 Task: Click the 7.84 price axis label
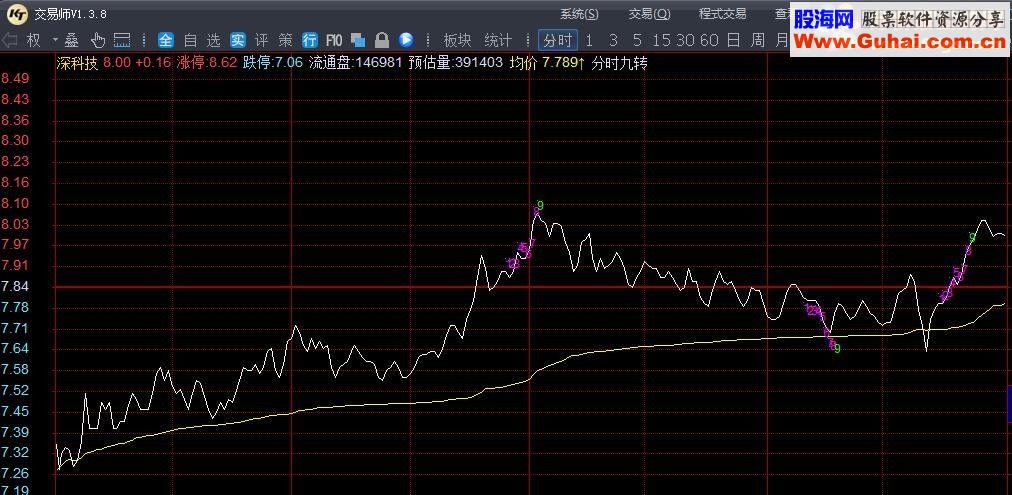pos(14,286)
